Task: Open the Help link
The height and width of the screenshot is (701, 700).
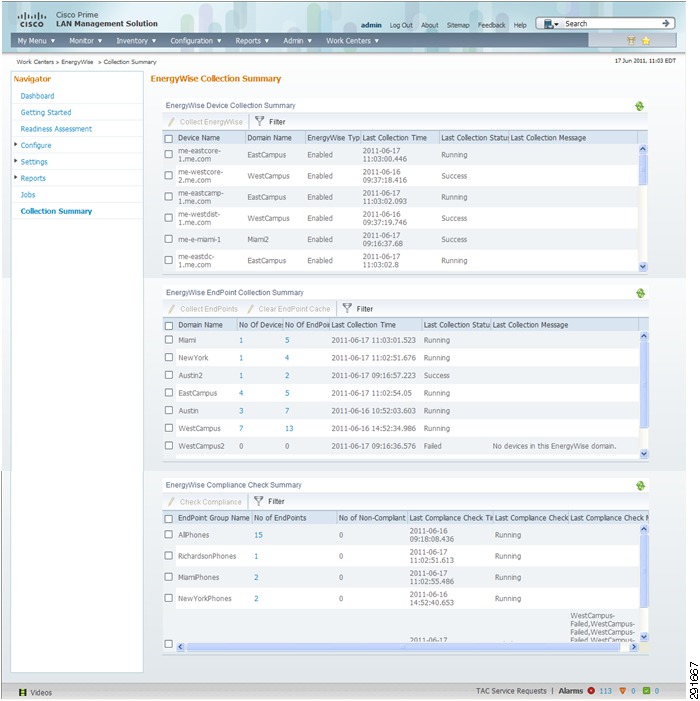Action: coord(520,25)
